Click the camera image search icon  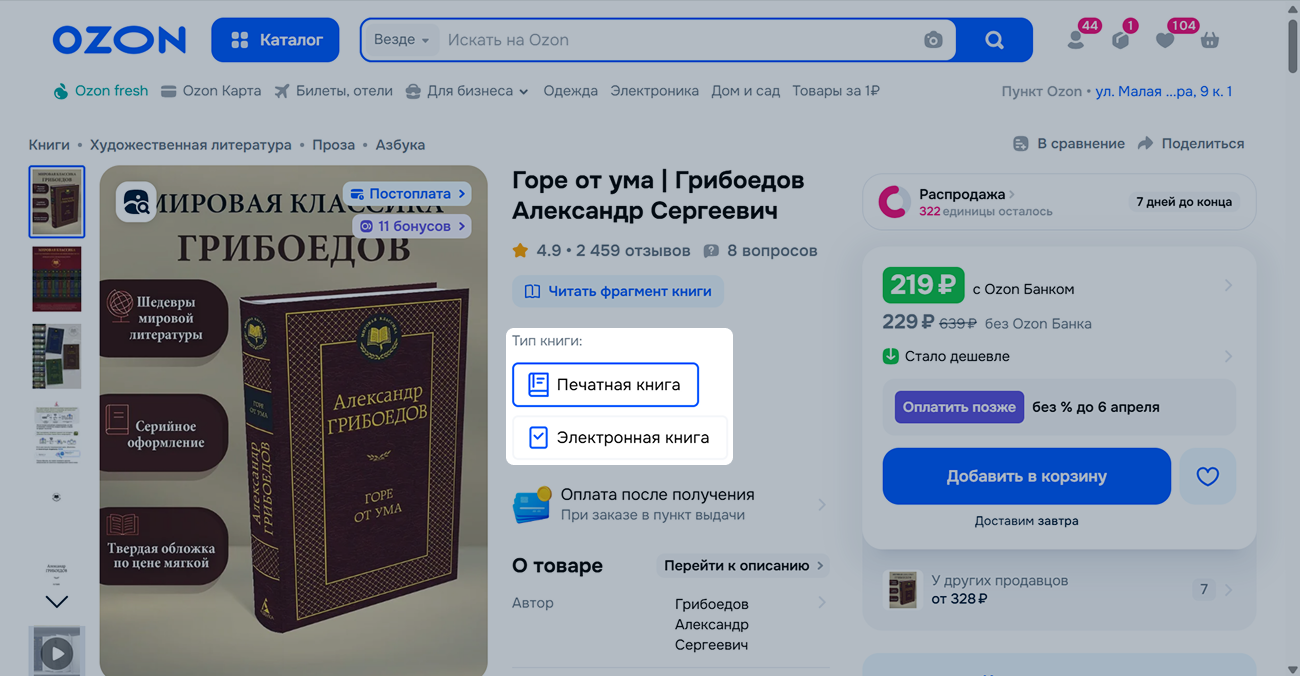pos(932,40)
